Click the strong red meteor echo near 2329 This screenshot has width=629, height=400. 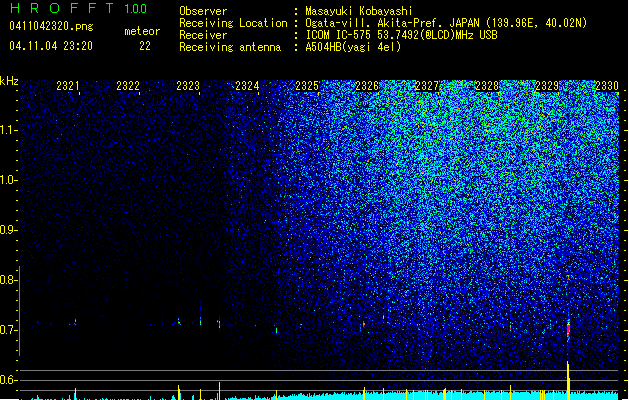568,328
